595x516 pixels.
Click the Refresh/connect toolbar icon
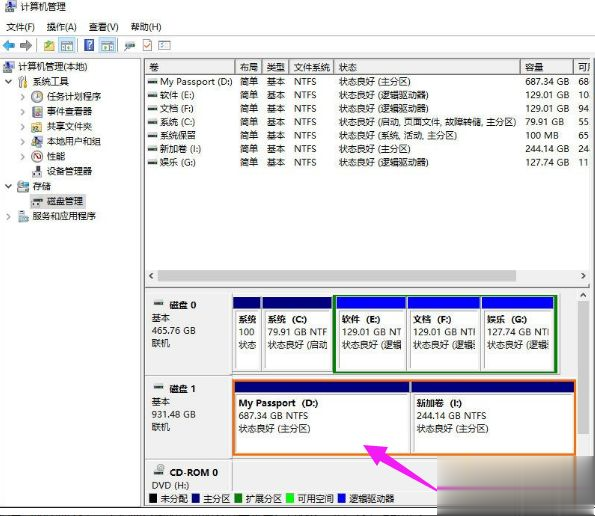[129, 46]
